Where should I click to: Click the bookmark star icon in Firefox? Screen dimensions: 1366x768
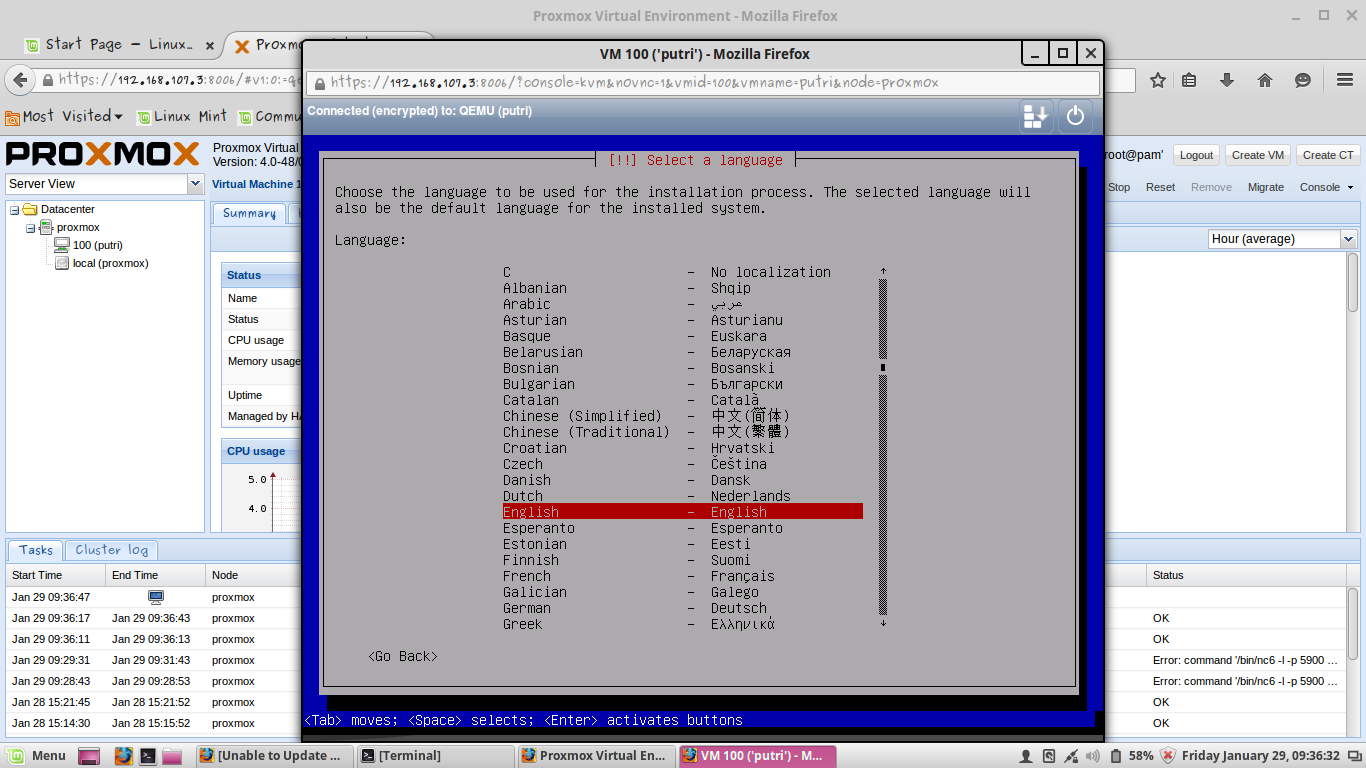[1158, 80]
